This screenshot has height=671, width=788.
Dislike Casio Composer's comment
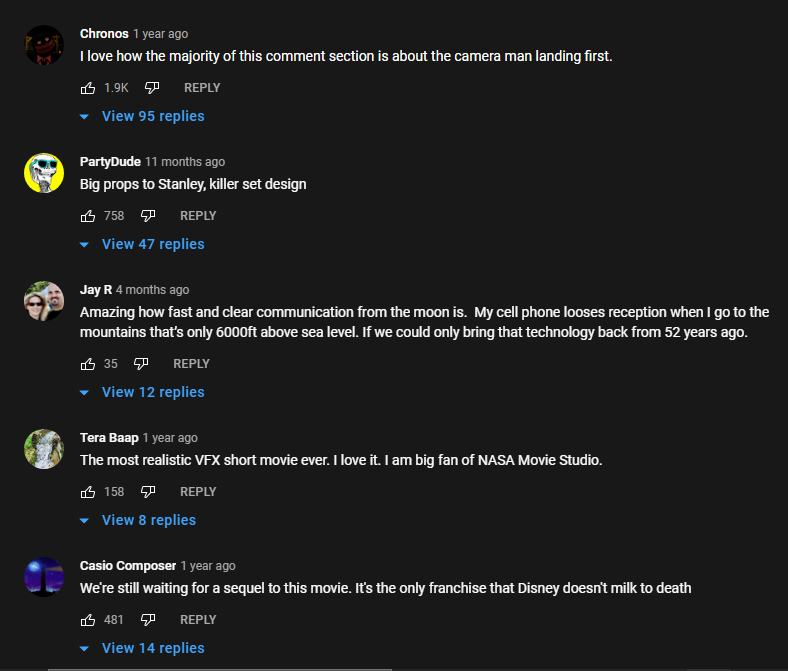pyautogui.click(x=148, y=620)
